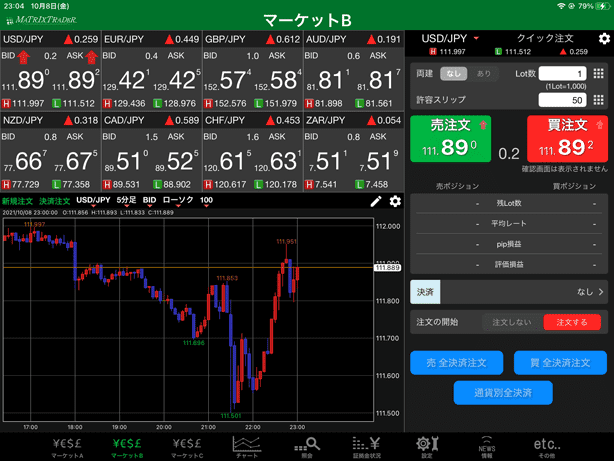Image resolution: width=614 pixels, height=461 pixels.
Task: Click 通貨別全決済 button
Action: pos(503,392)
